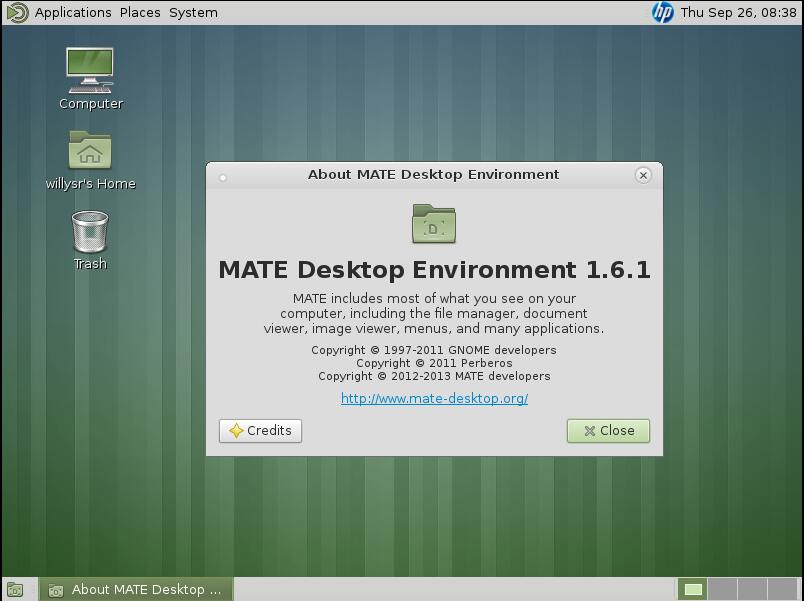This screenshot has height=601, width=804.
Task: Click the Close button in About dialog
Action: coord(608,431)
